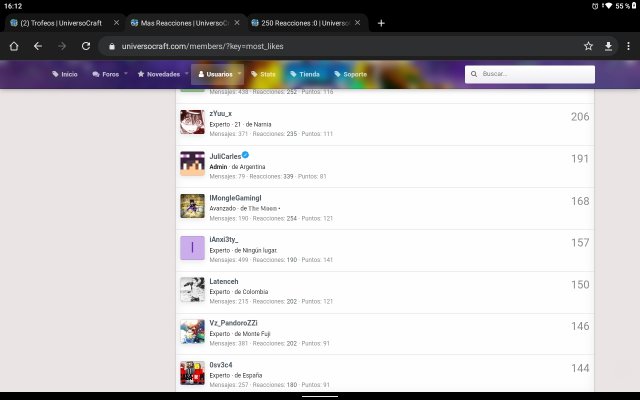Open a new tab with plus icon
The width and height of the screenshot is (640, 400).
[x=381, y=23]
